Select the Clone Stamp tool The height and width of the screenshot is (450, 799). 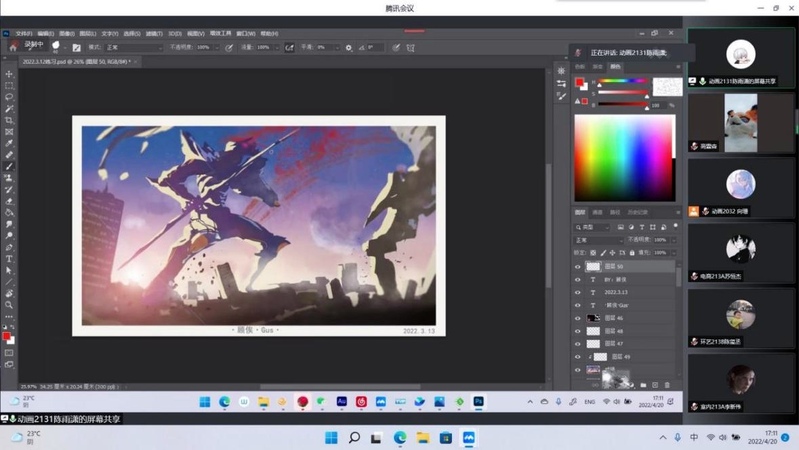(x=9, y=178)
